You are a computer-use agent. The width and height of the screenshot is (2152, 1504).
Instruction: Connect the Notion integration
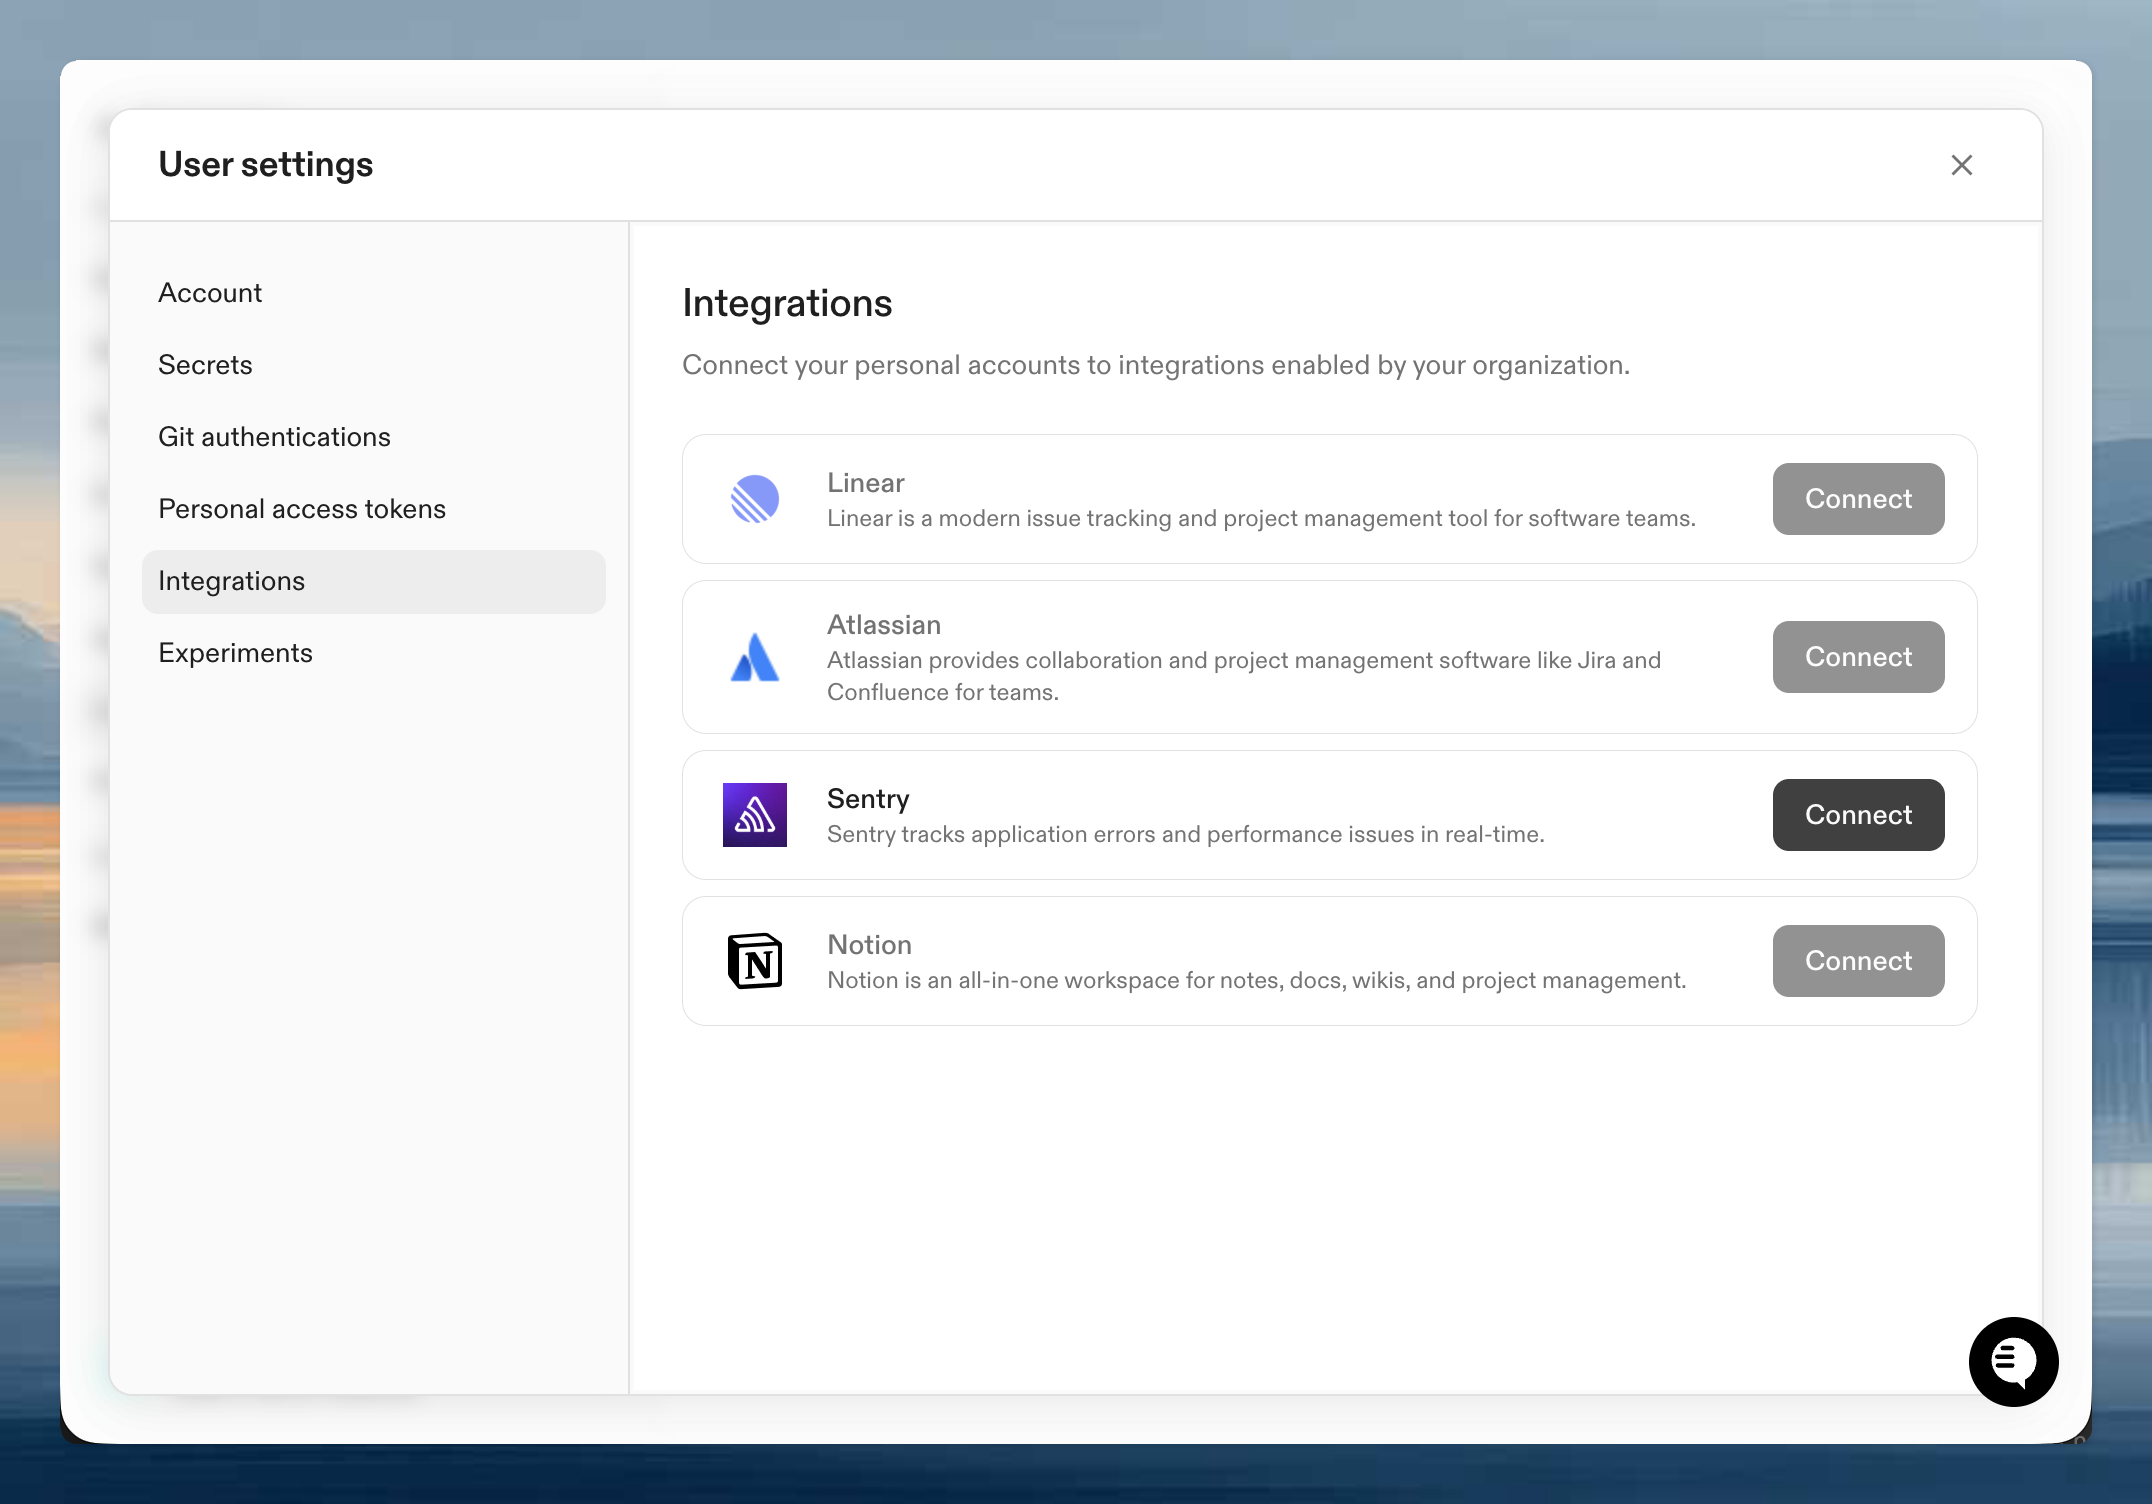coord(1857,960)
